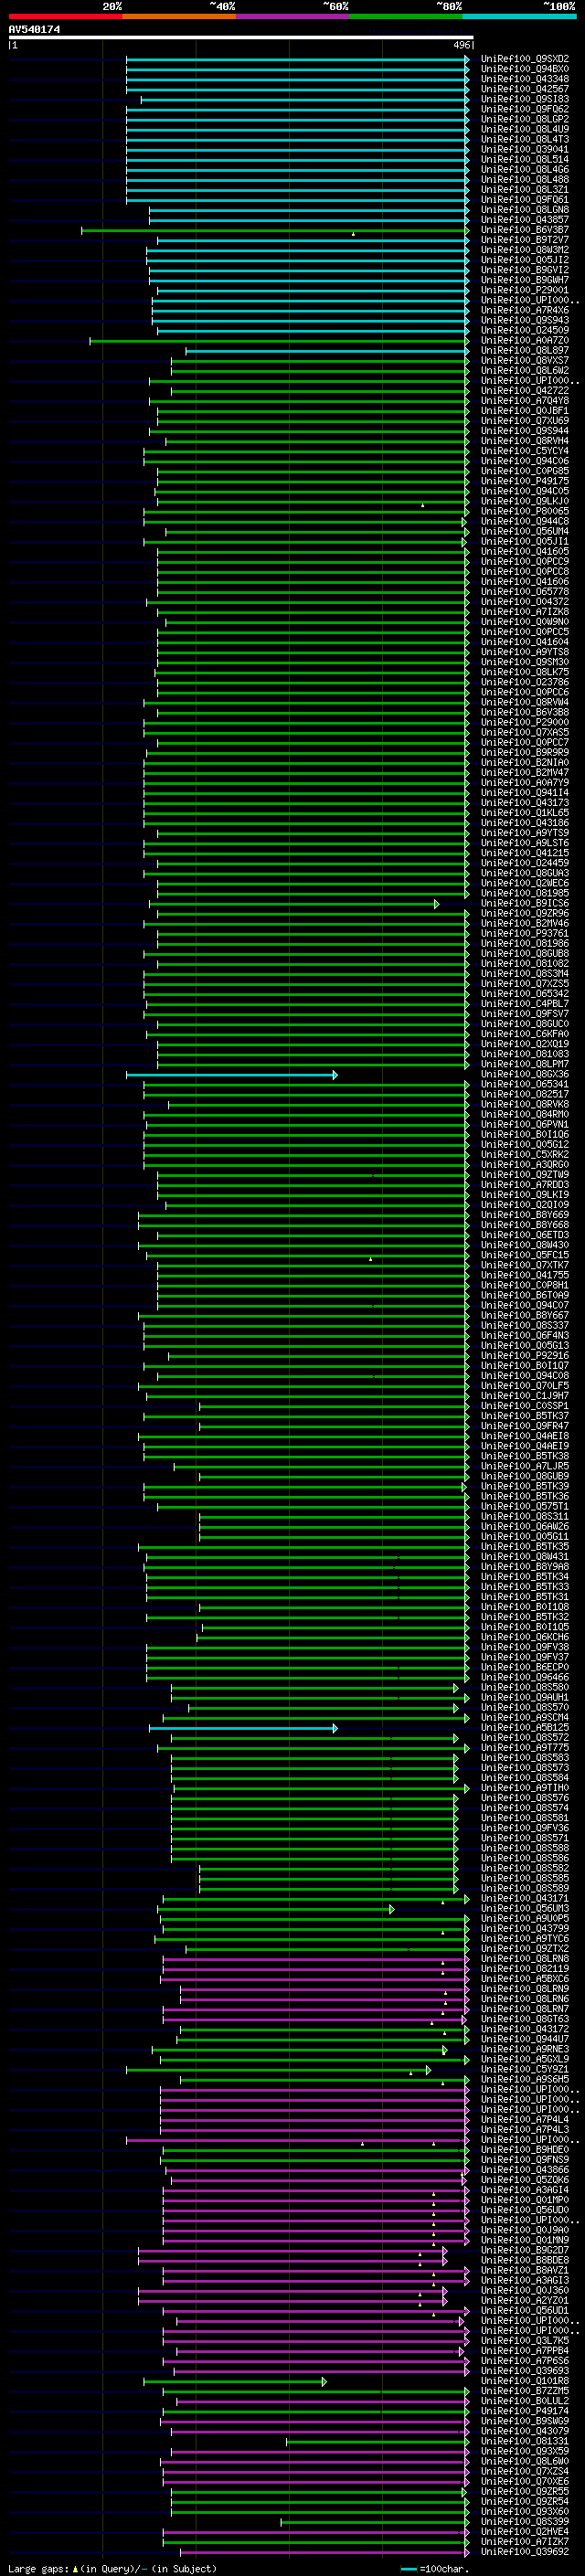Click the Large gaps legend text
Image resolution: width=585 pixels, height=2576 pixels.
click(112, 2568)
